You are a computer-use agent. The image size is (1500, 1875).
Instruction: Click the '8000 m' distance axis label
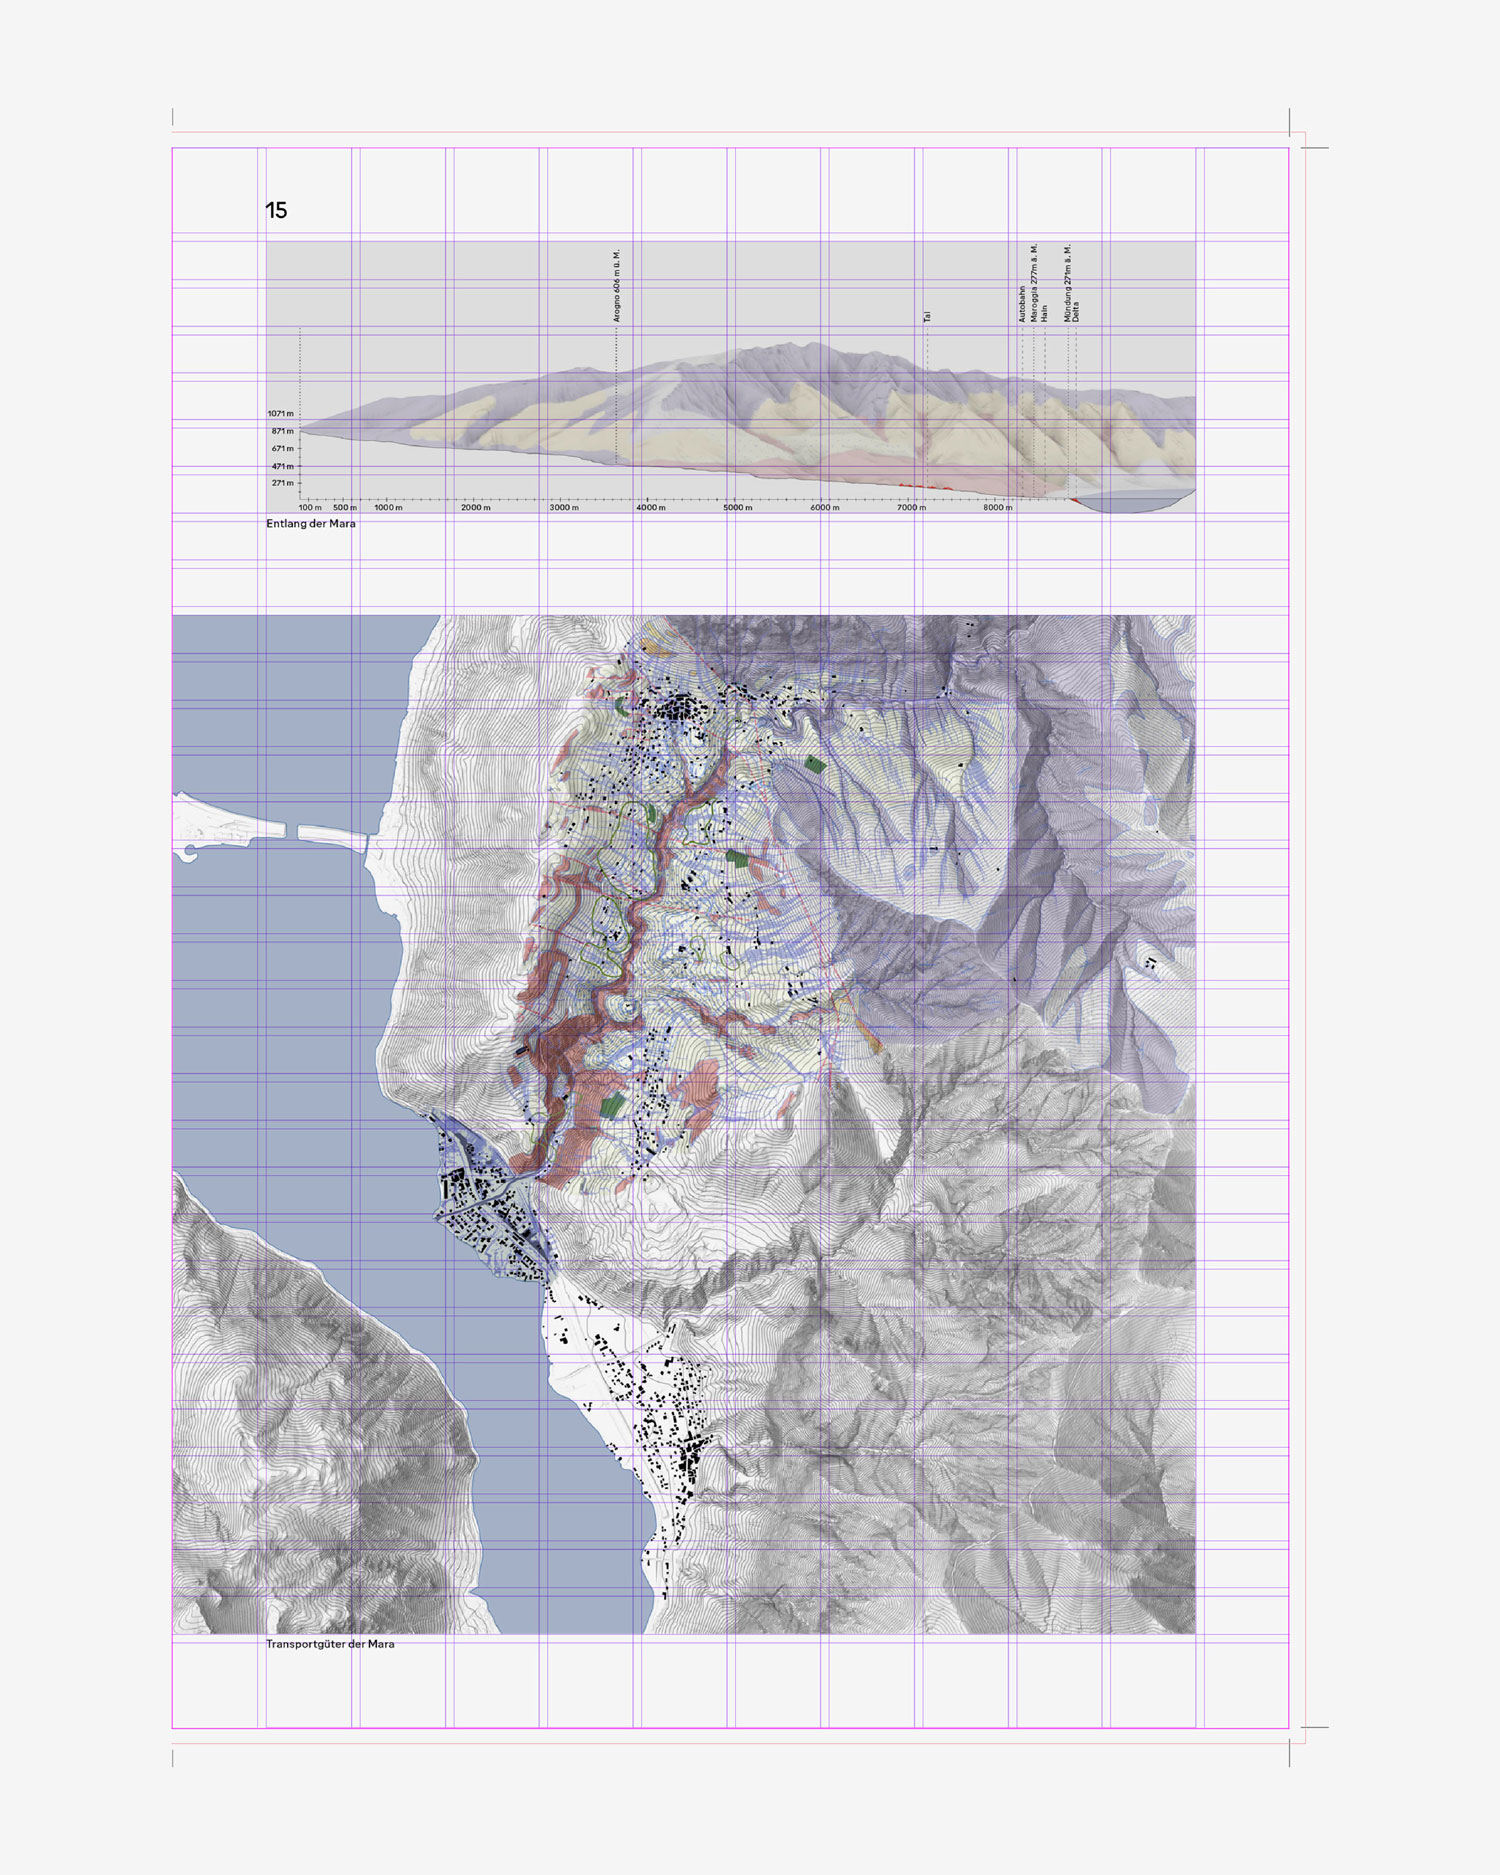[x=997, y=508]
